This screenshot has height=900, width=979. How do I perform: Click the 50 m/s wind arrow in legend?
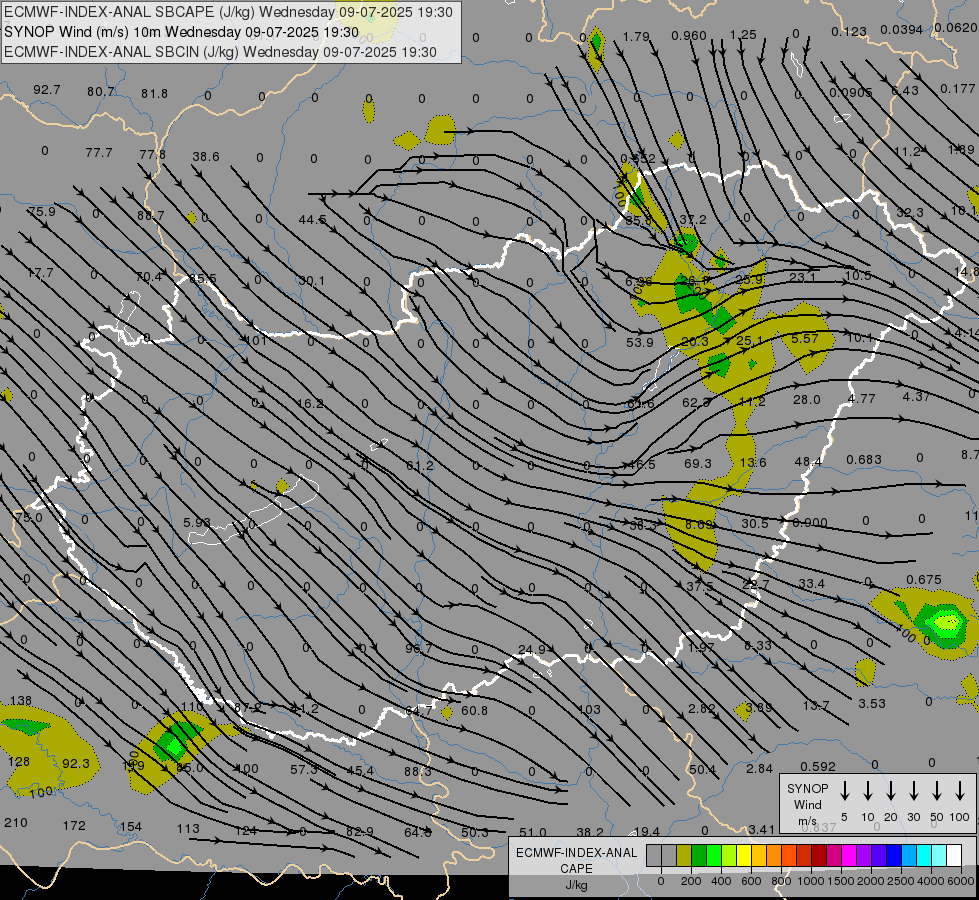[x=937, y=791]
